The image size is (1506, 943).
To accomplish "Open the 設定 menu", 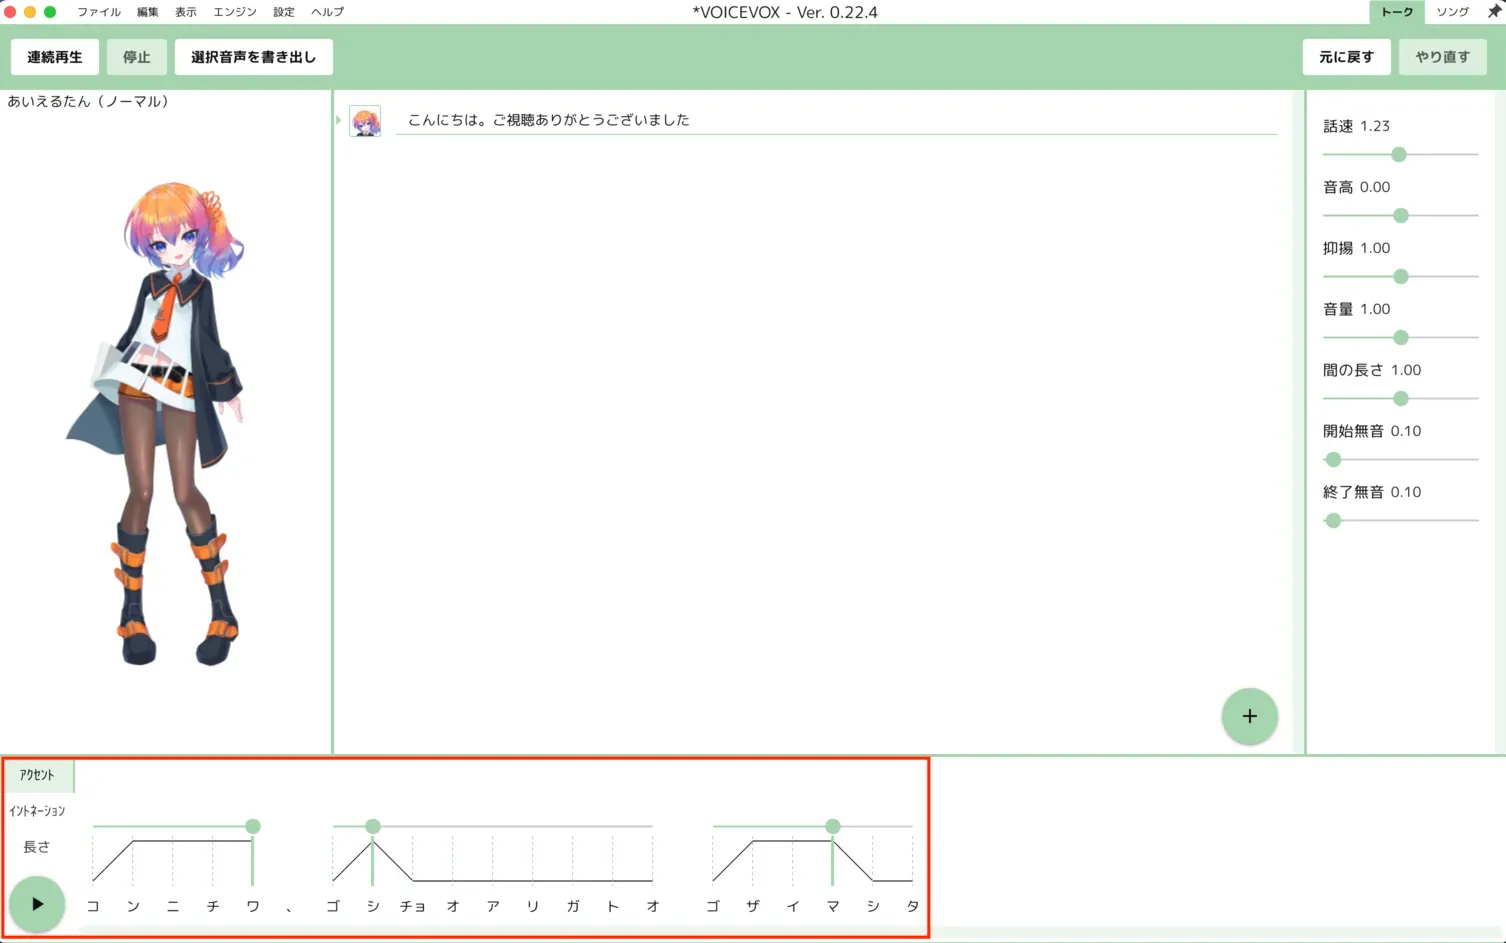I will coord(284,12).
